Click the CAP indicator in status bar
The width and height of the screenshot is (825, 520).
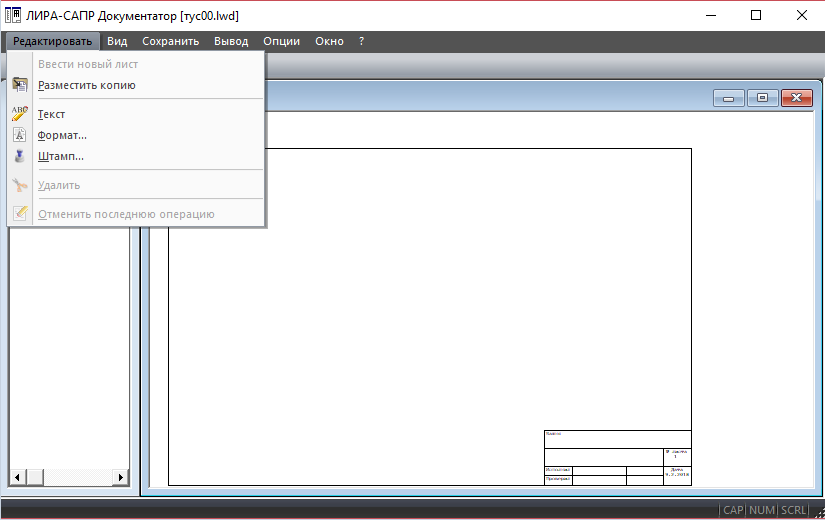pyautogui.click(x=733, y=510)
